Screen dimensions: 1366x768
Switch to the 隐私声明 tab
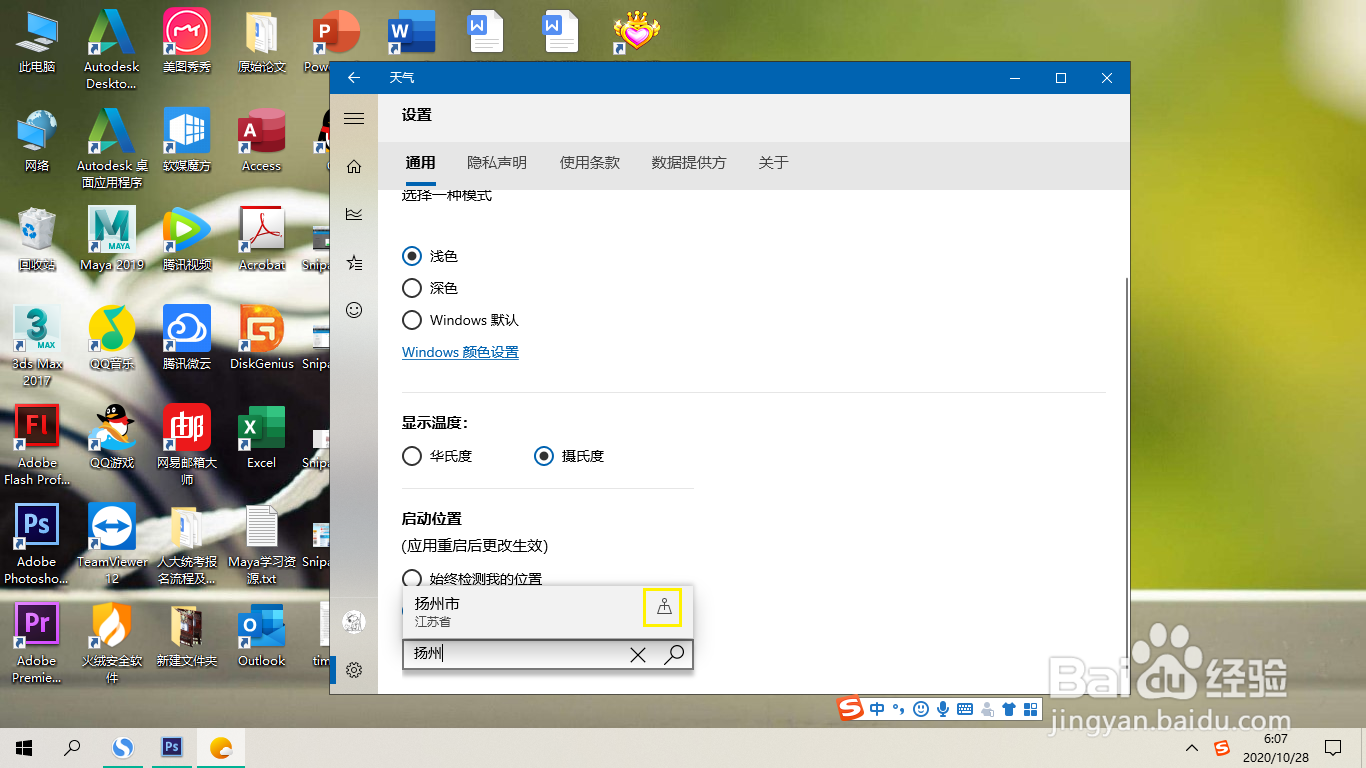496,162
